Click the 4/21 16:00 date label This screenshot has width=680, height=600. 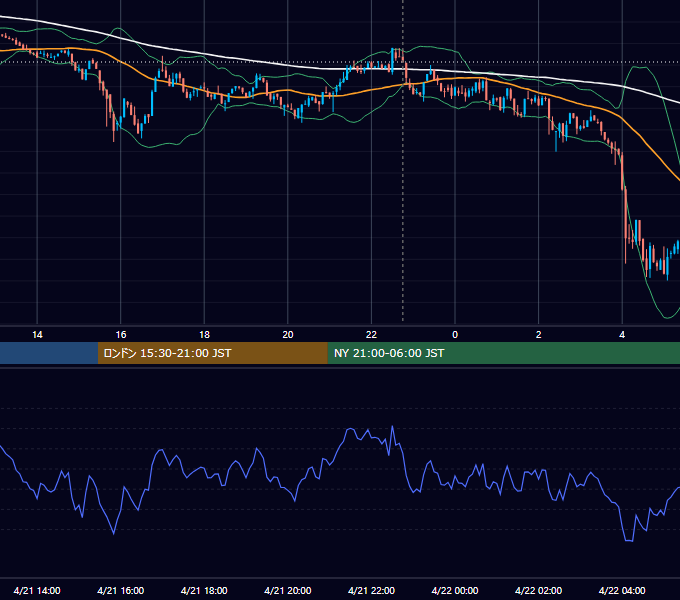[121, 590]
